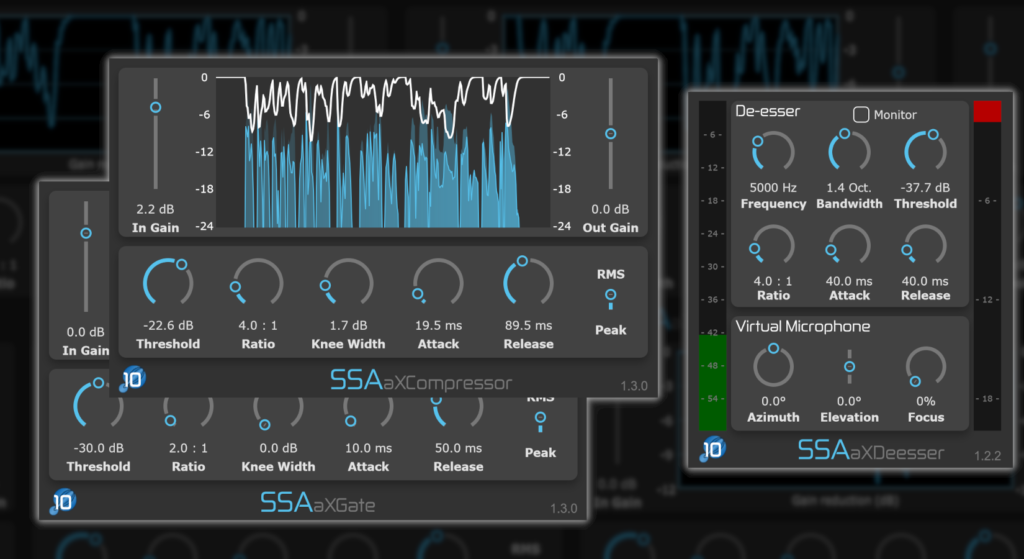Click the gate In Gain slider handle
Image resolution: width=1024 pixels, height=559 pixels.
(x=86, y=233)
